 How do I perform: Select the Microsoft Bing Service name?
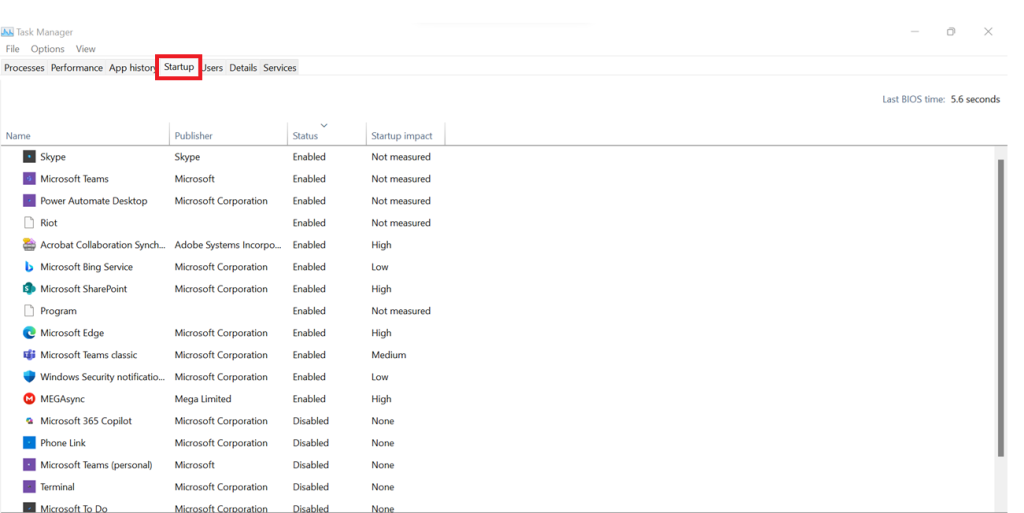click(86, 267)
